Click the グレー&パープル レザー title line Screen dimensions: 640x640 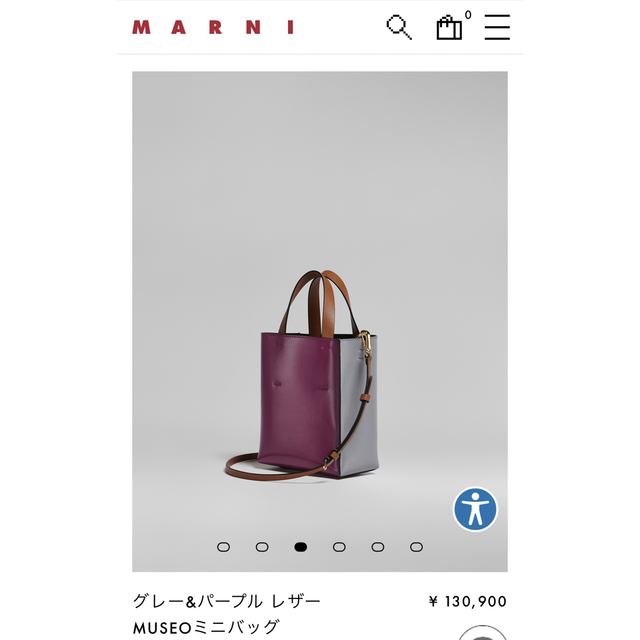(227, 601)
